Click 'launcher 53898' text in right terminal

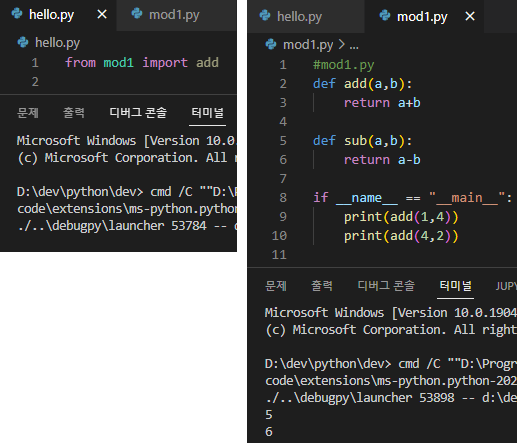point(405,398)
